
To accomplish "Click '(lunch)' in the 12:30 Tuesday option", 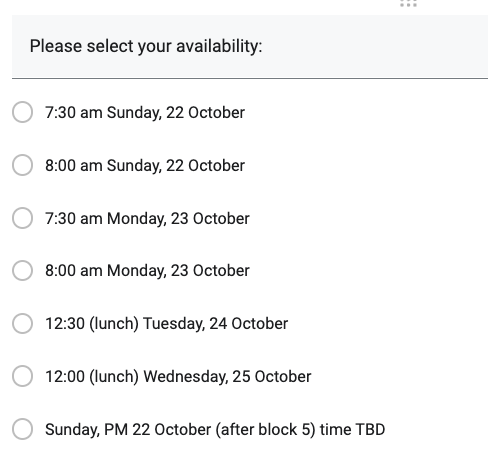I will 114,324.
